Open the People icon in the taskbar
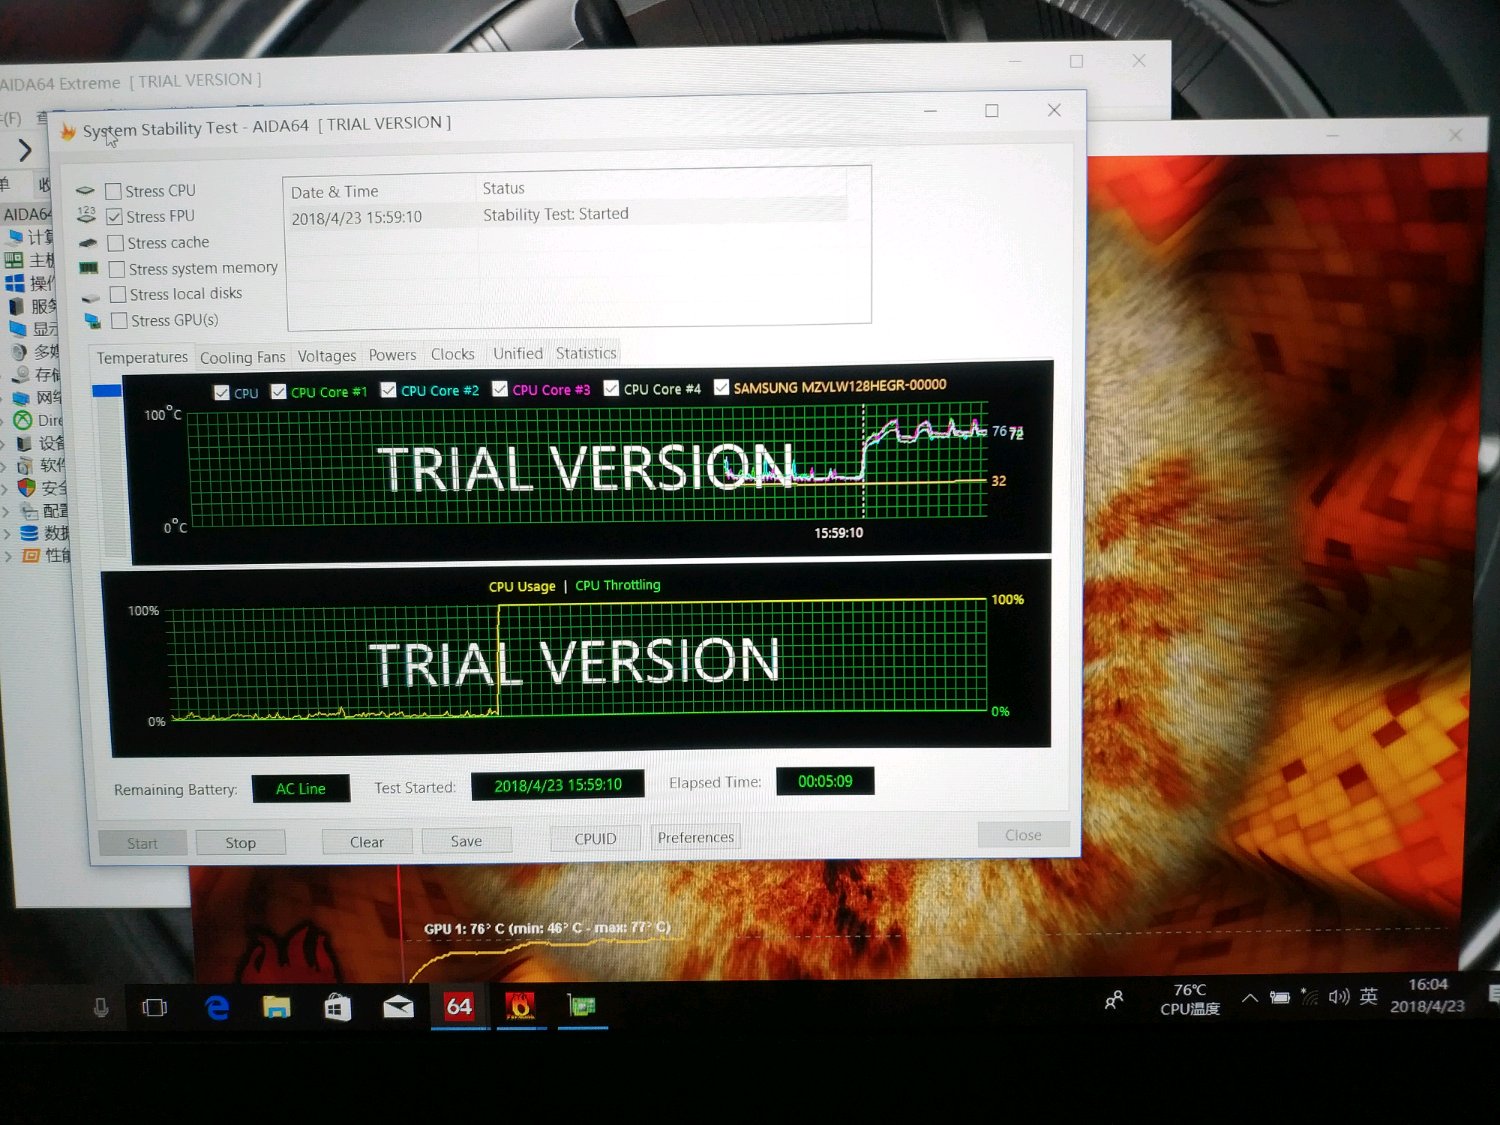Viewport: 1500px width, 1125px height. click(x=1113, y=1000)
